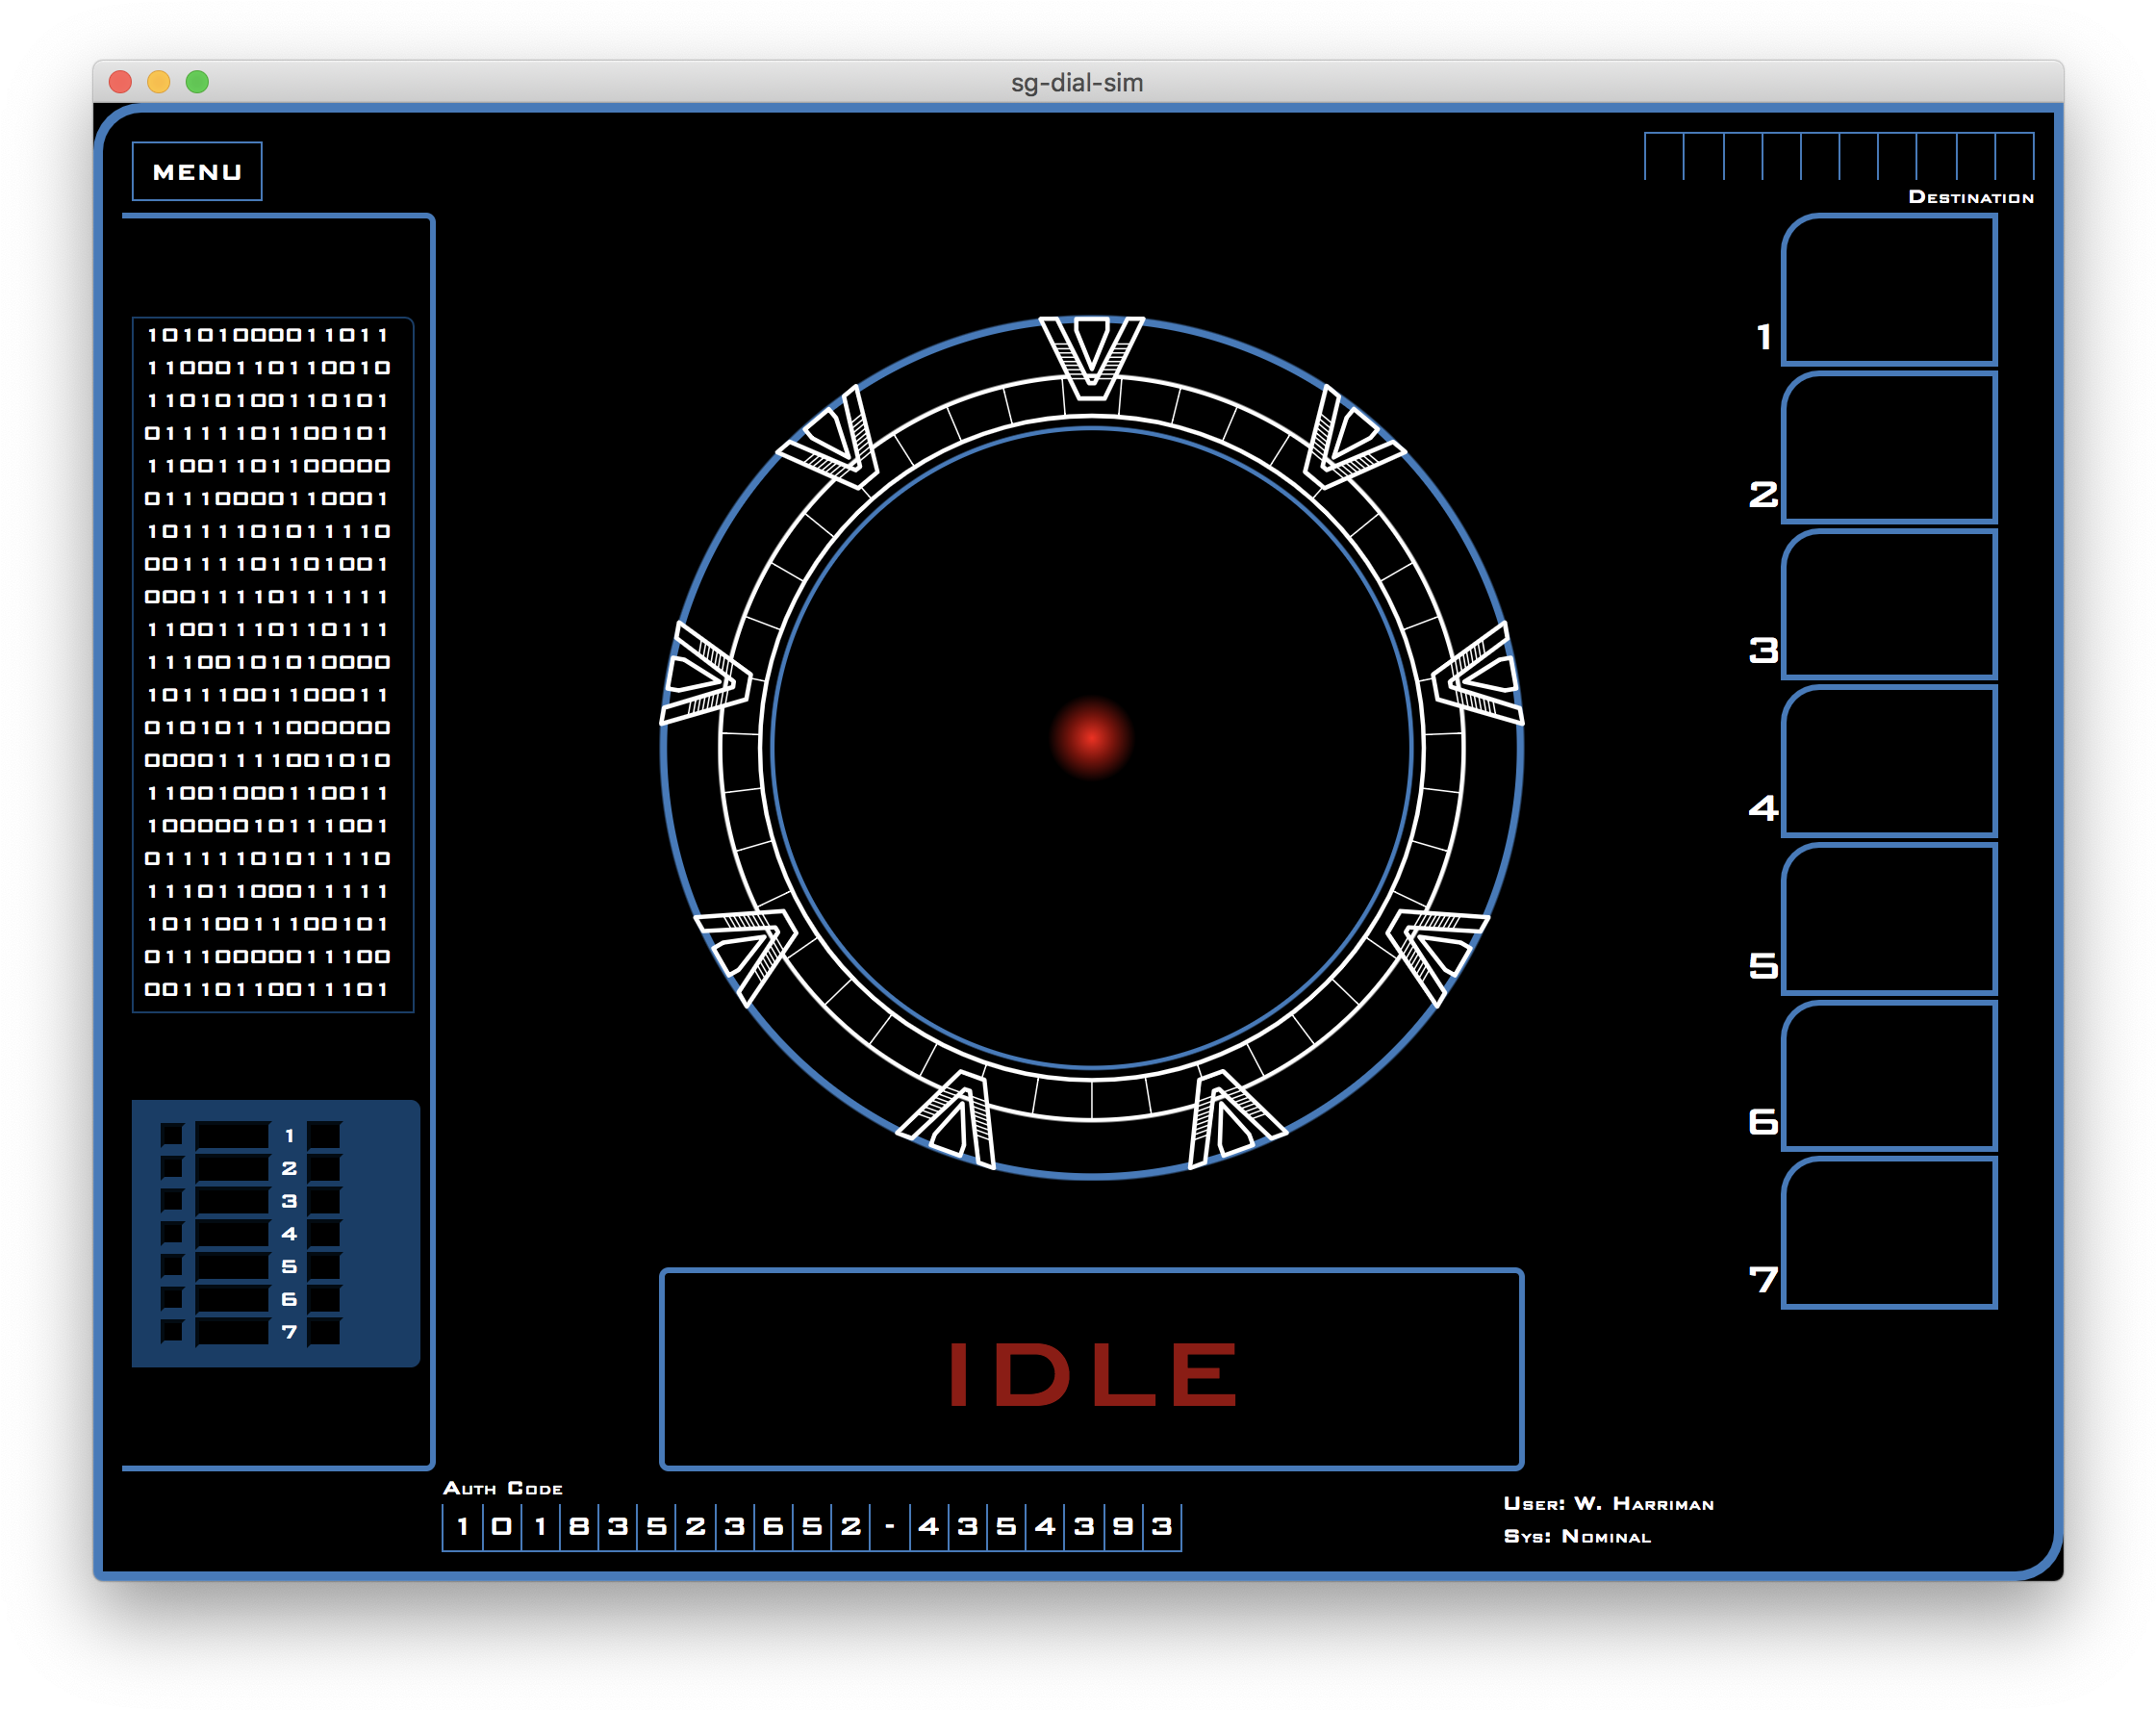2156x1710 pixels.
Task: Click the 'Destination' label
Action: pos(1970,197)
